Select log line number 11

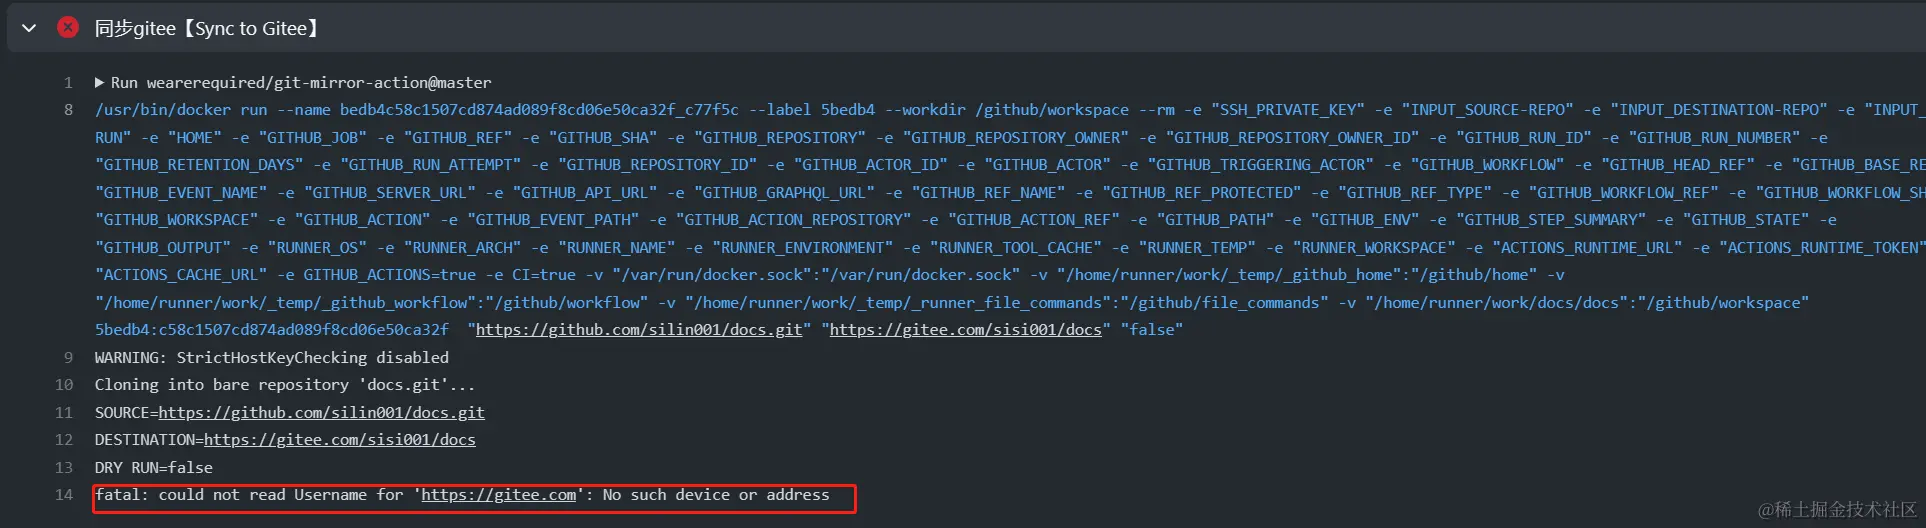[64, 412]
